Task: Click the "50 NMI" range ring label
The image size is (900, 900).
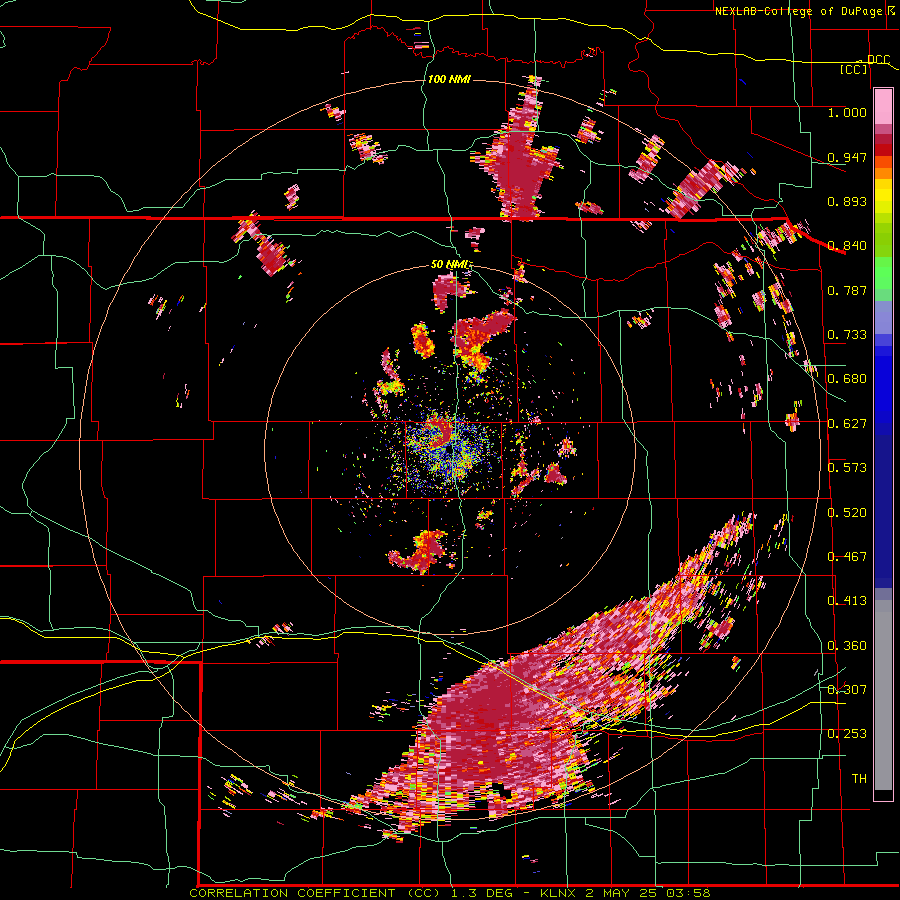Action: [x=451, y=264]
